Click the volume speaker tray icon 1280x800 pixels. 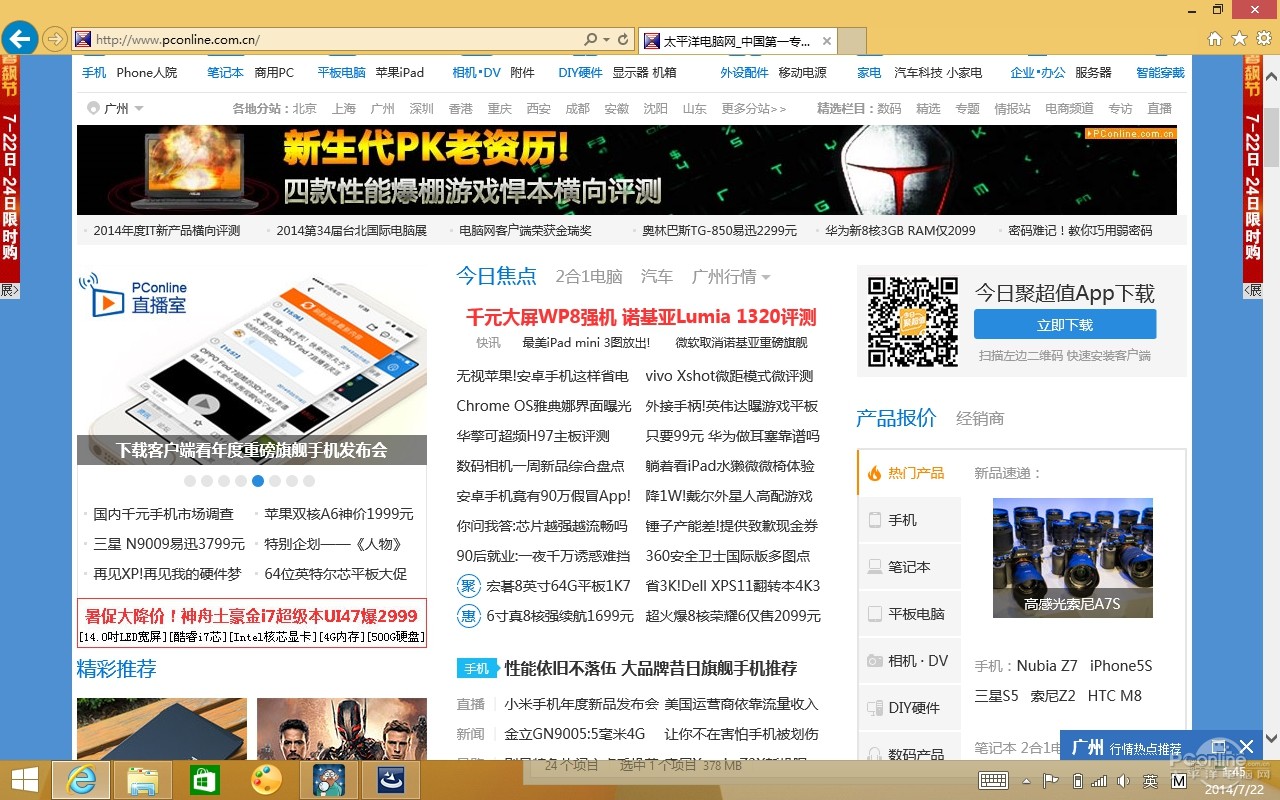[x=1122, y=780]
